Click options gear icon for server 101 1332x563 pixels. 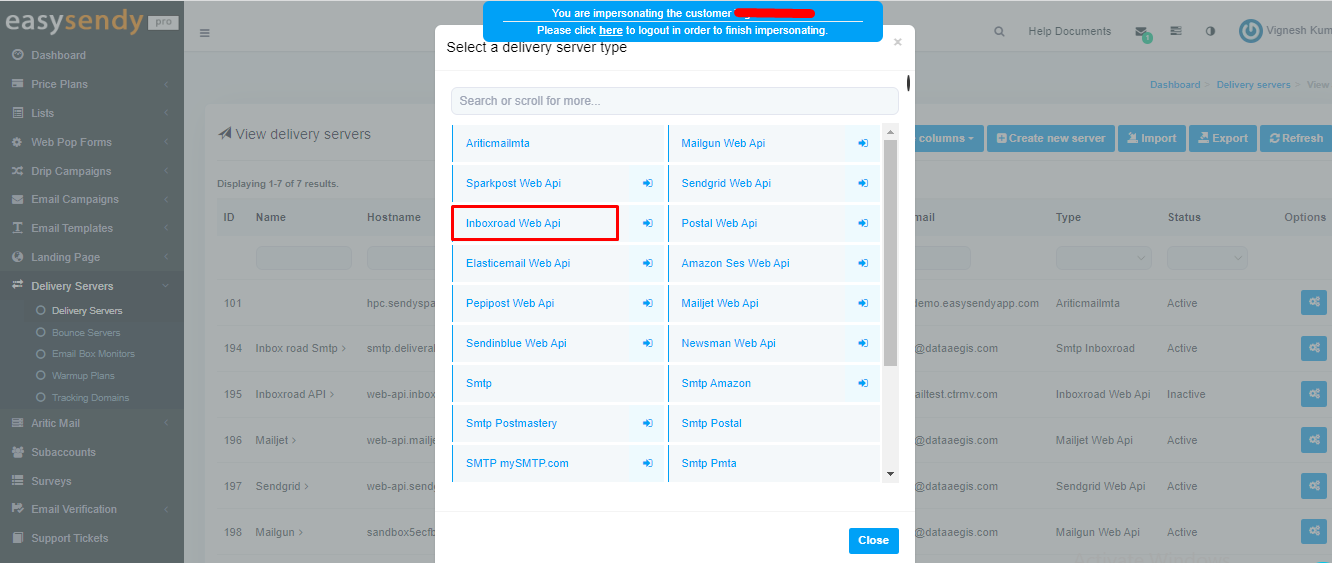tap(1313, 303)
